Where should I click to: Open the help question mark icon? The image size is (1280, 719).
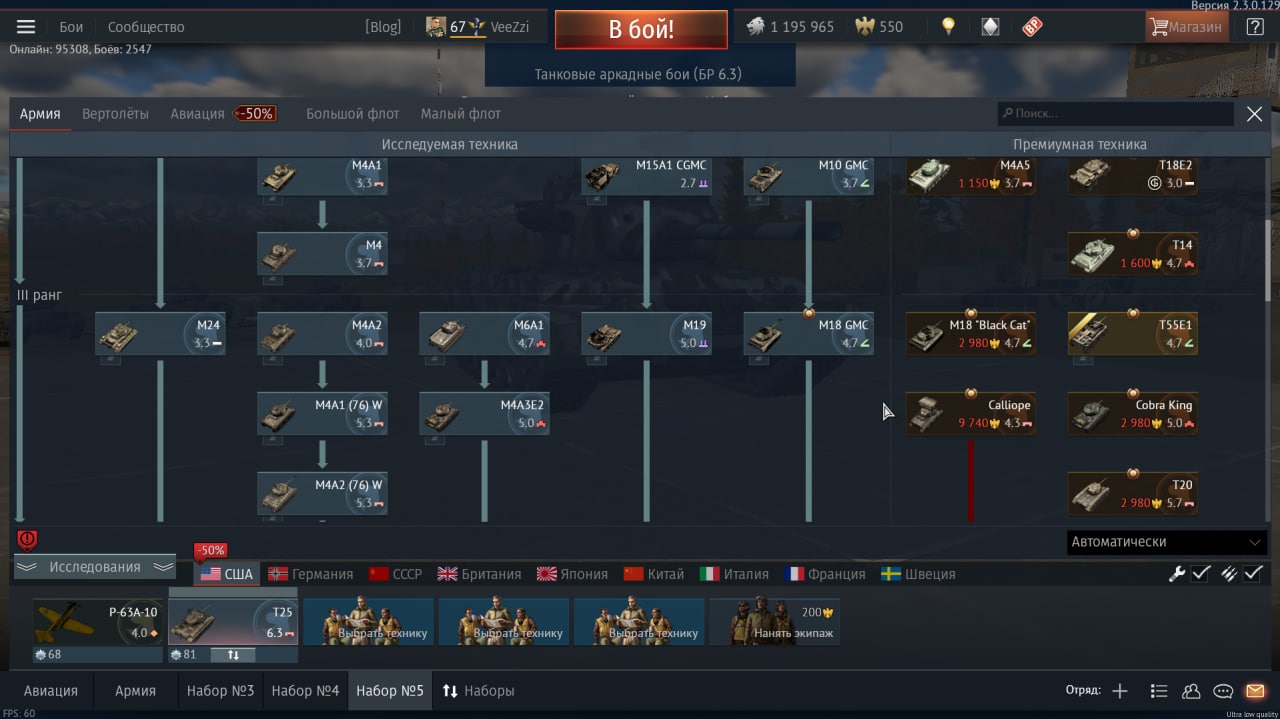click(x=1255, y=27)
